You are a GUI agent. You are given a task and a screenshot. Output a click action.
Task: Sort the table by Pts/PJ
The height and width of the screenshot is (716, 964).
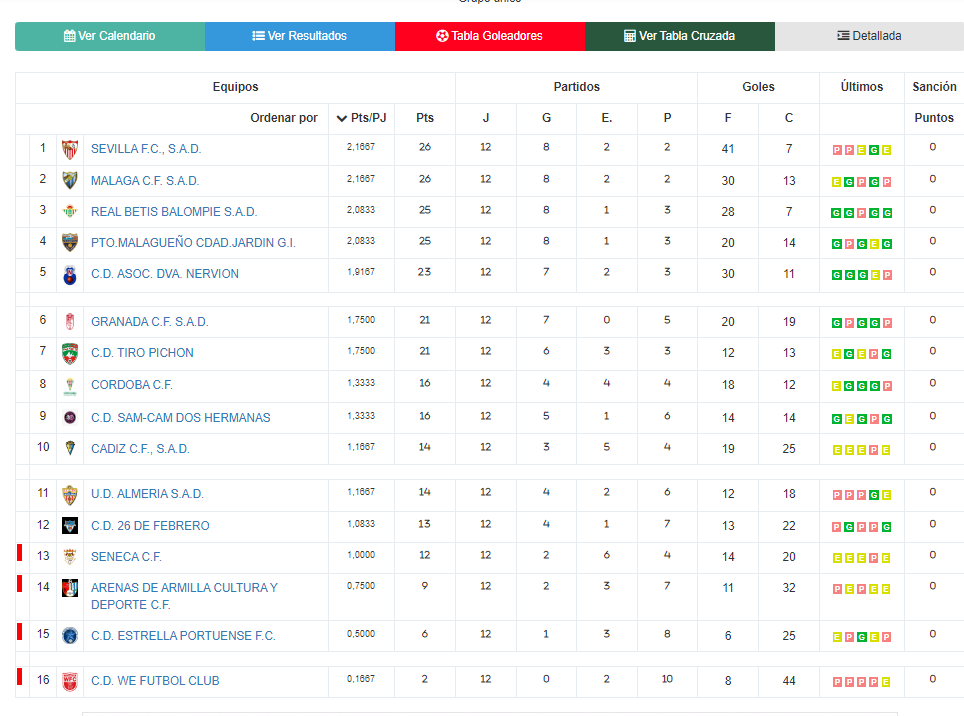click(x=362, y=118)
